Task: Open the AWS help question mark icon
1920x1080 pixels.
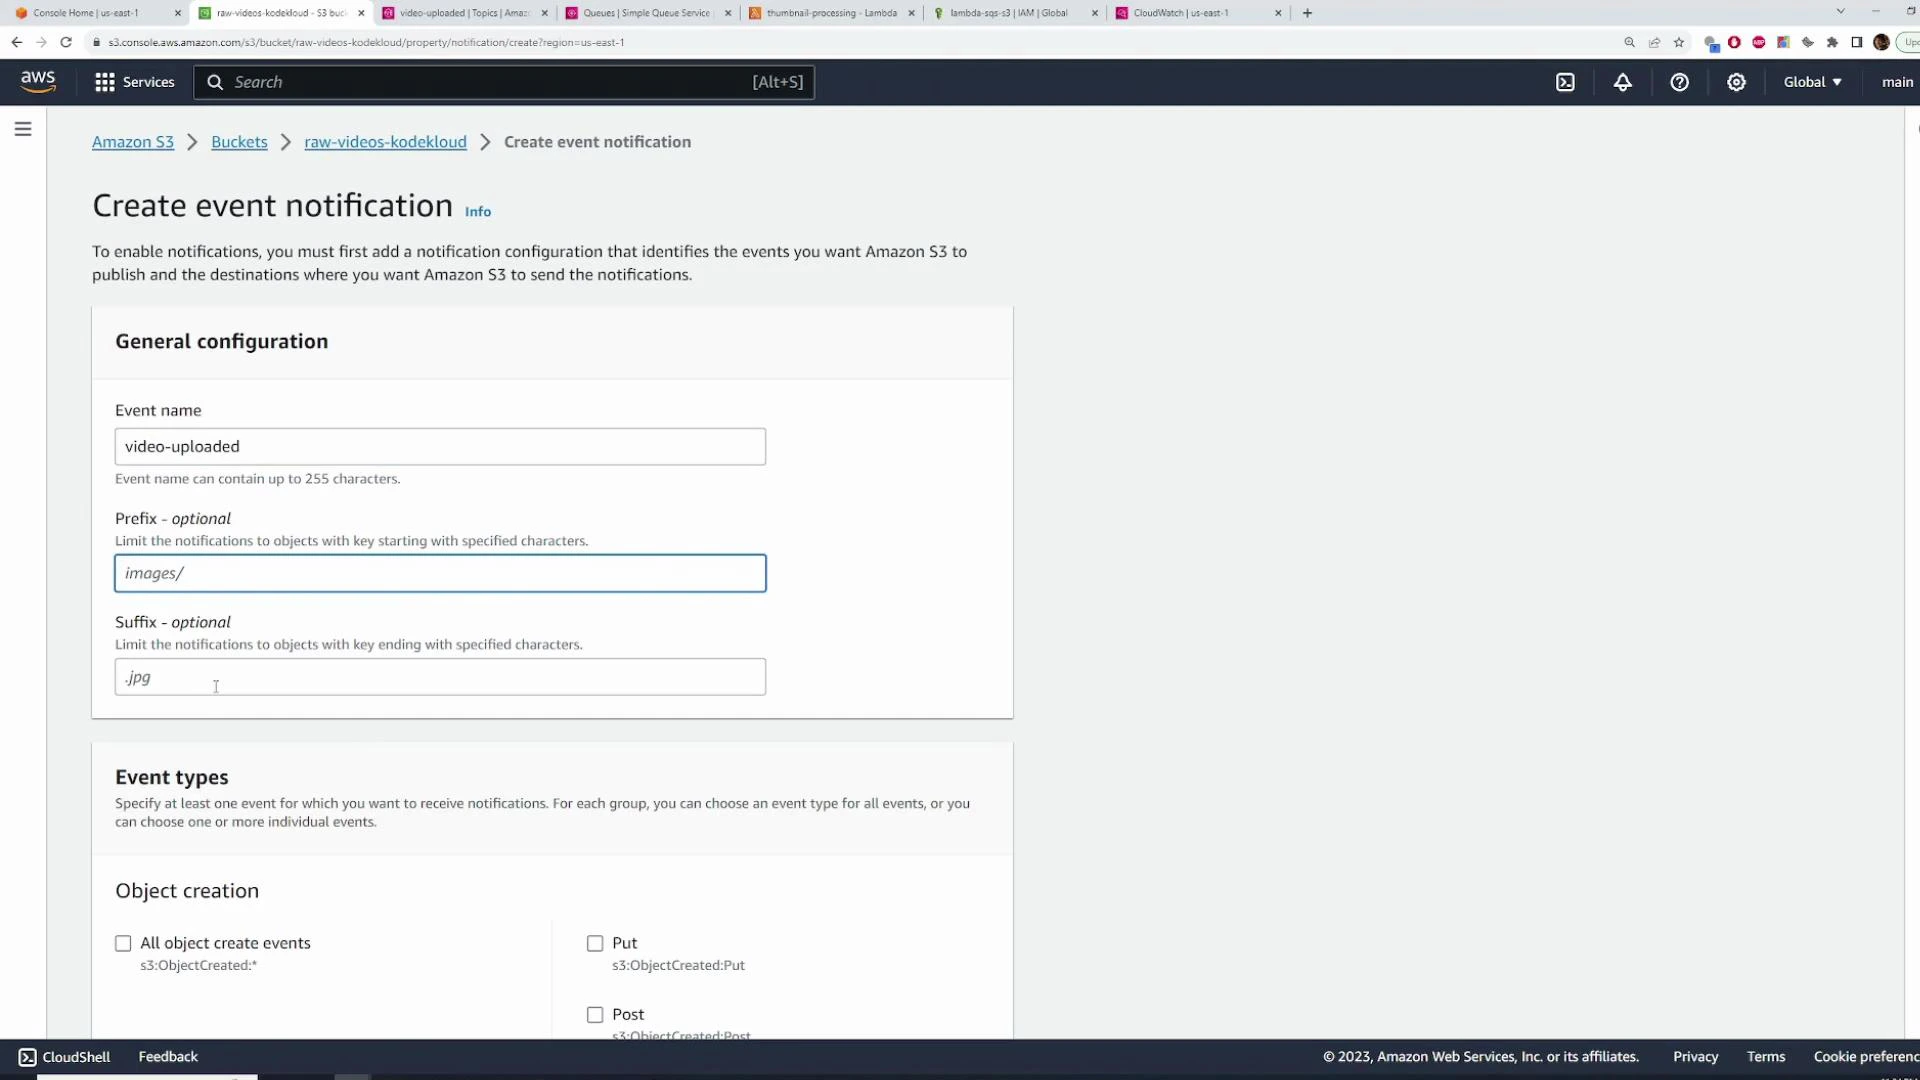Action: (x=1679, y=82)
